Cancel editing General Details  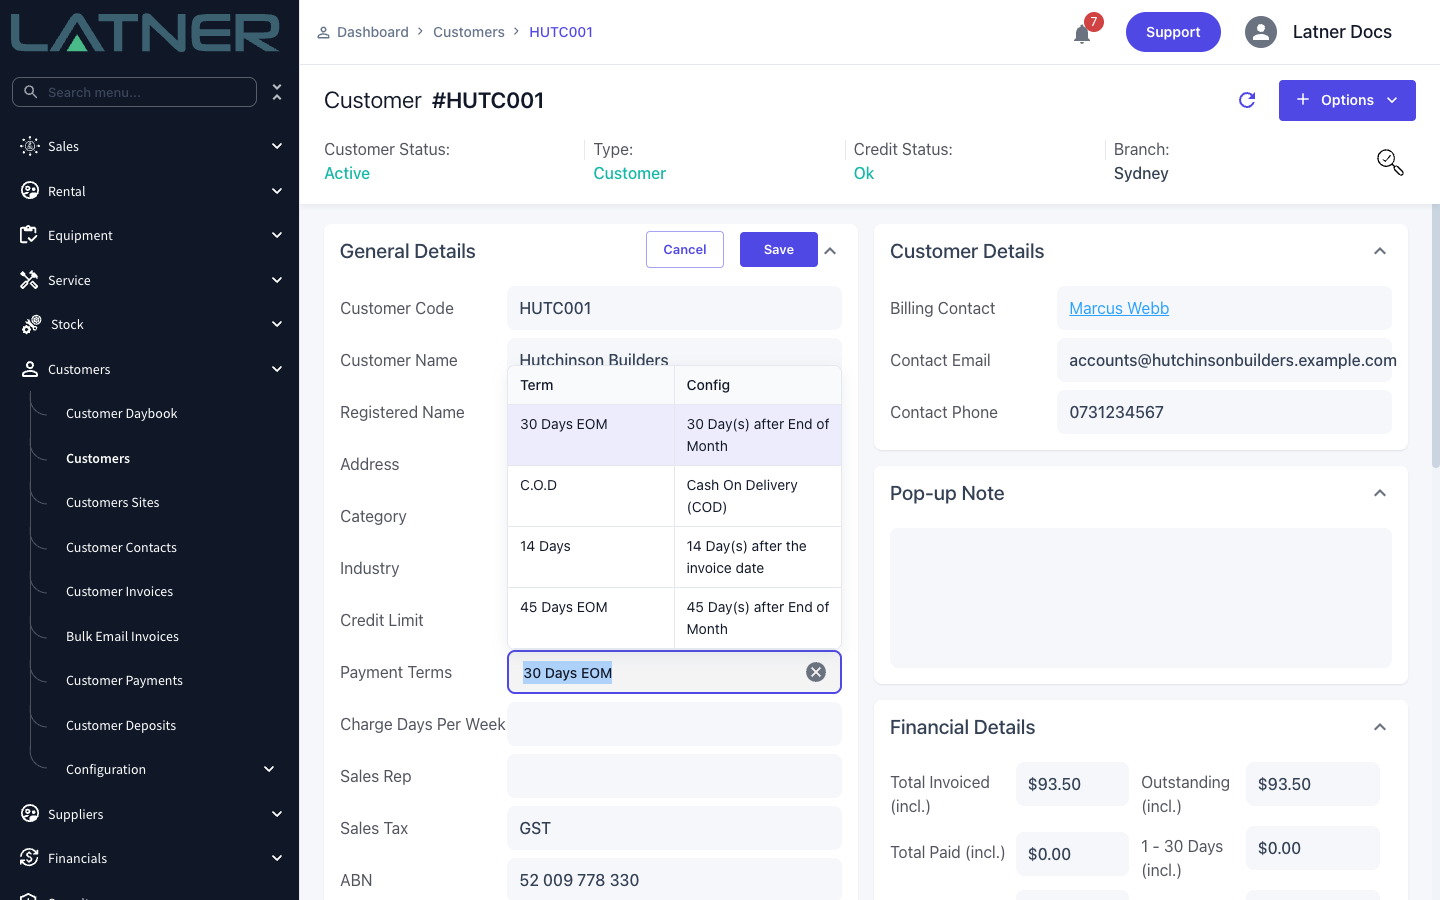click(685, 250)
